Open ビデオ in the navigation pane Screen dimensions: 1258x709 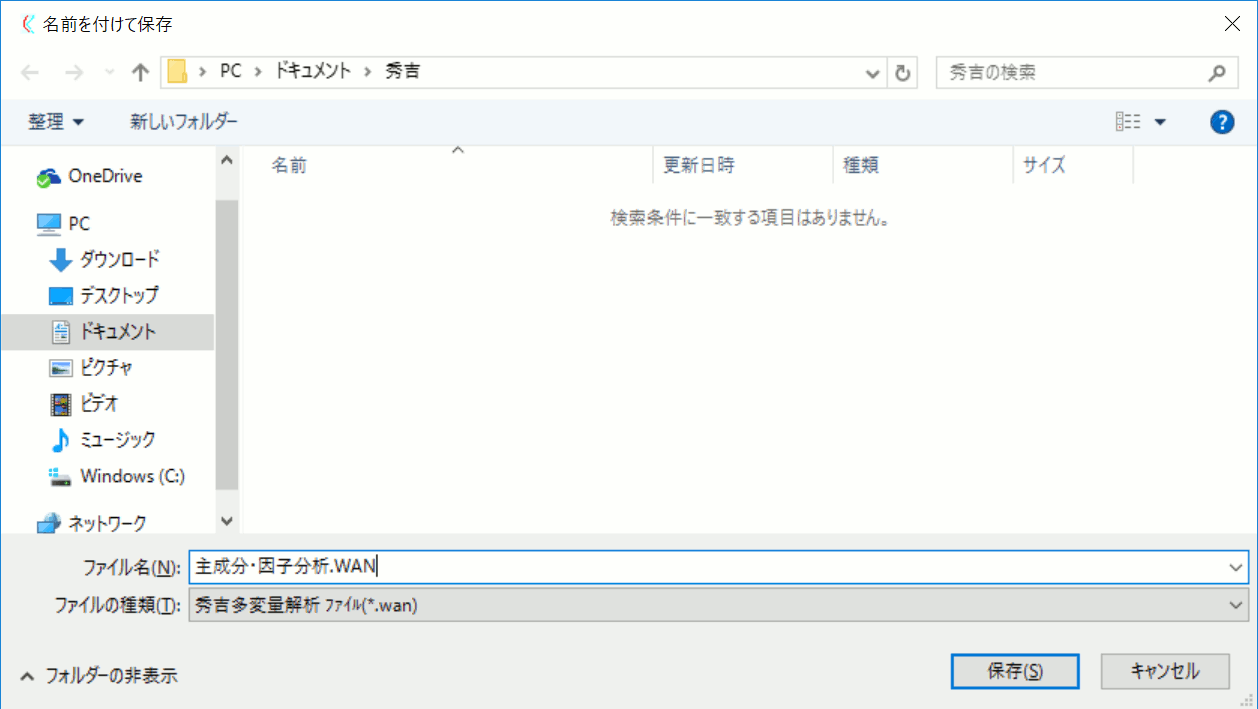(99, 404)
